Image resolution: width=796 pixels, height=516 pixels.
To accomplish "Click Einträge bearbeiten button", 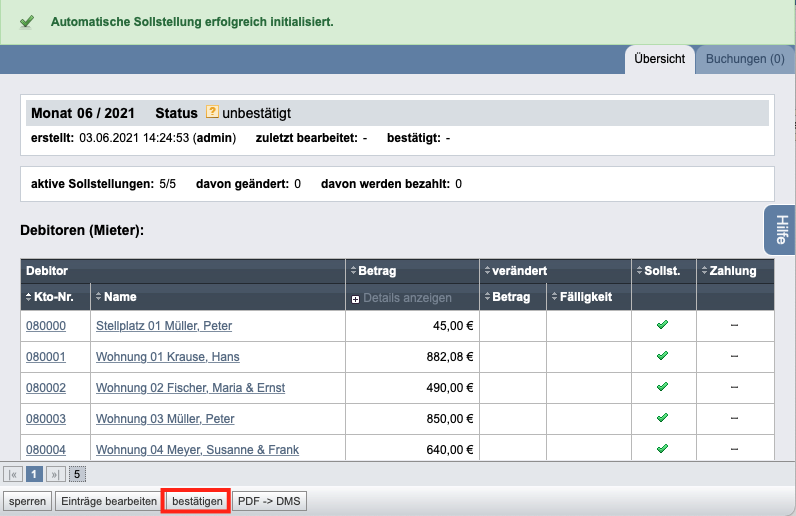I will click(109, 501).
